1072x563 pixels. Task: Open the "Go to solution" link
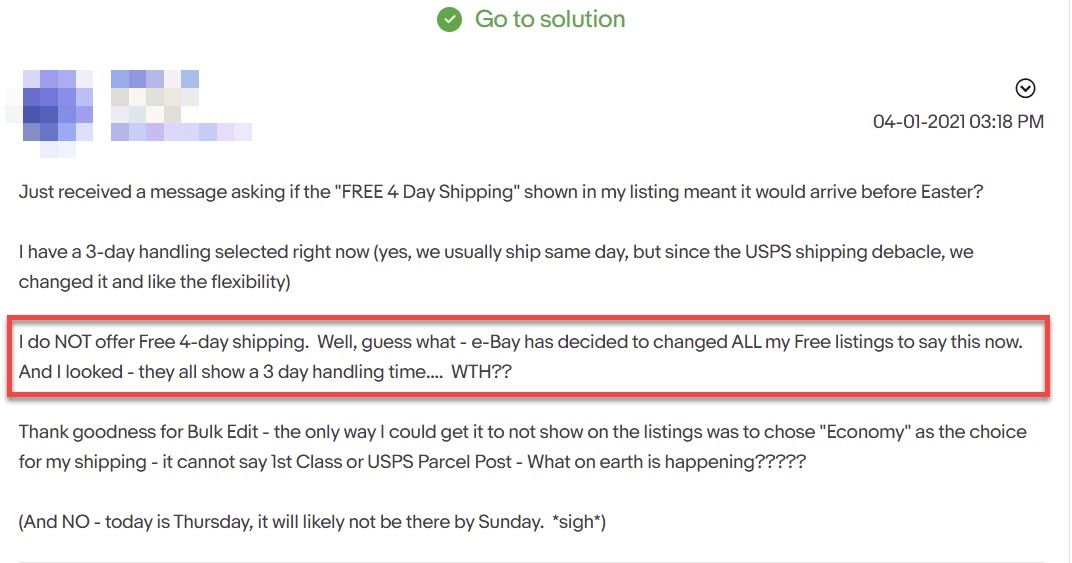point(549,19)
